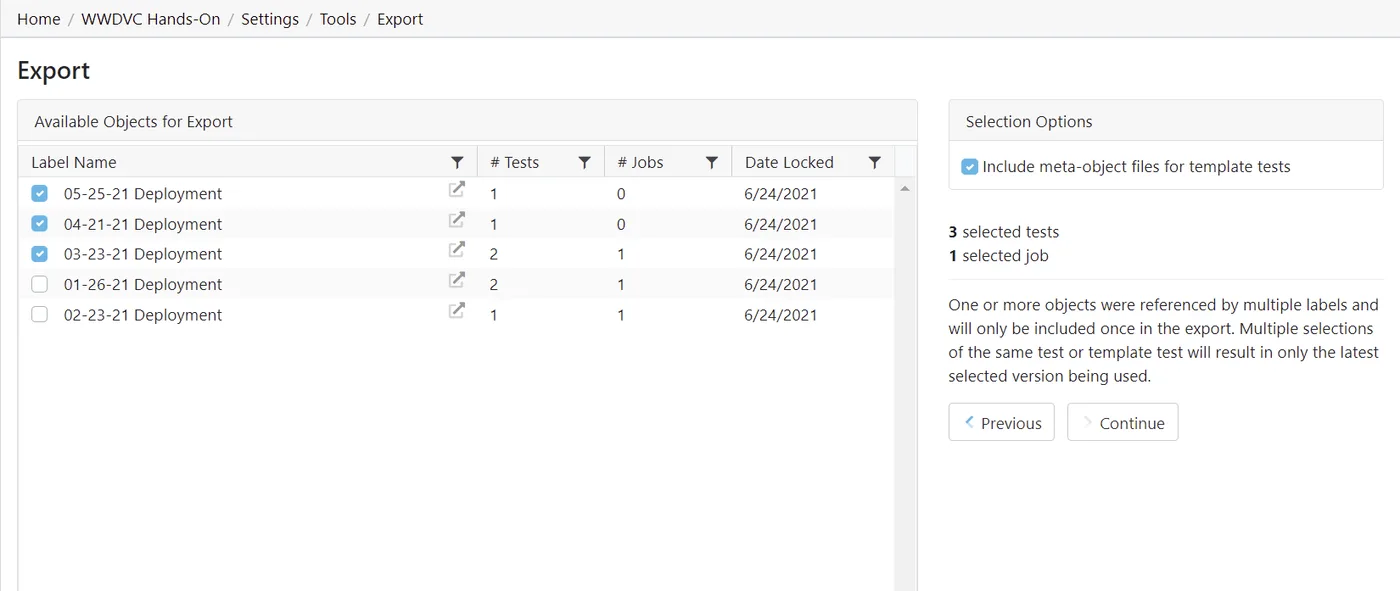
Task: Uncheck the 03-23-21 Deployment checkbox
Action: [x=40, y=254]
